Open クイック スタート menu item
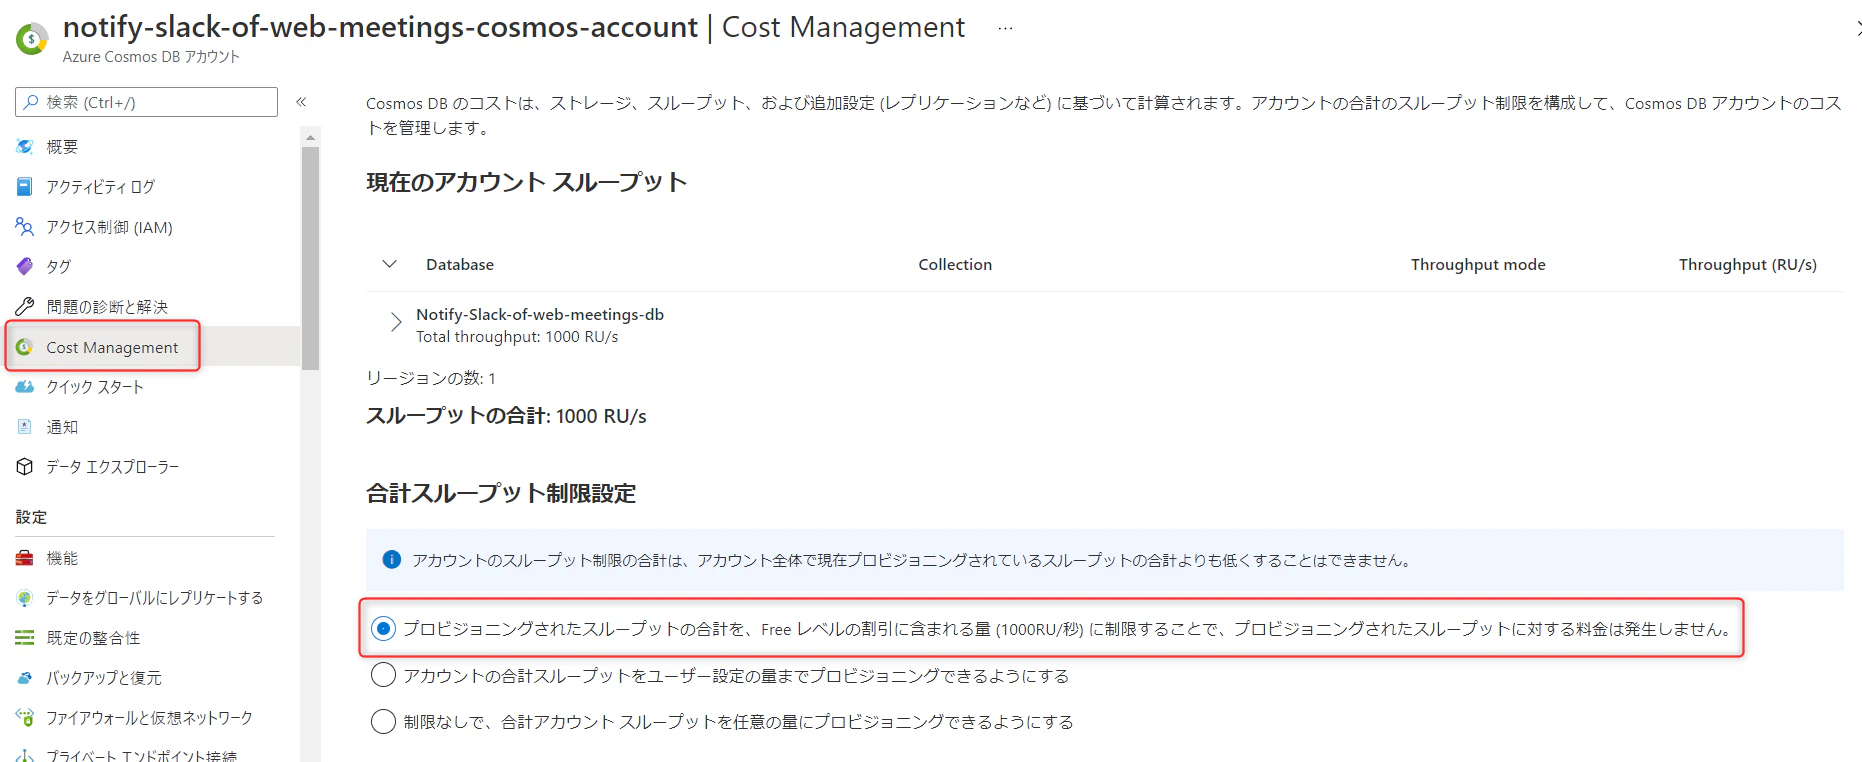 point(95,387)
